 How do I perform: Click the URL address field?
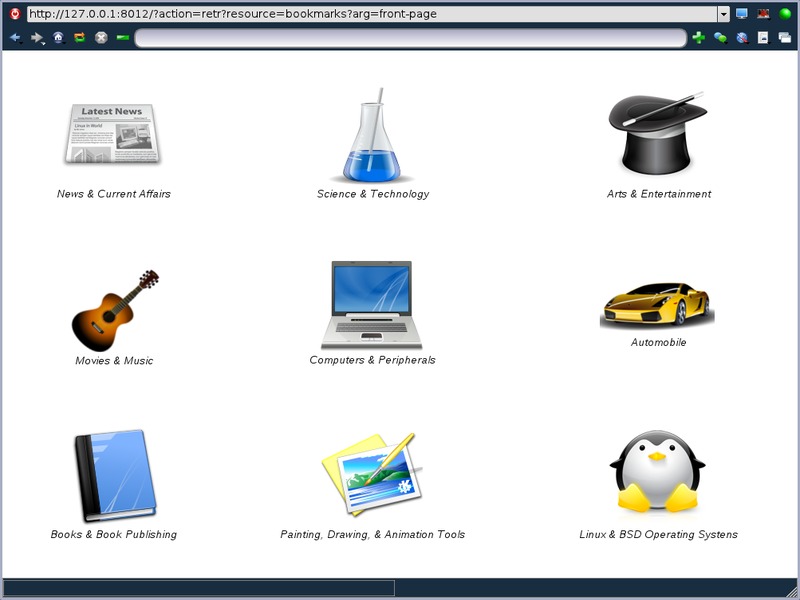pos(370,14)
